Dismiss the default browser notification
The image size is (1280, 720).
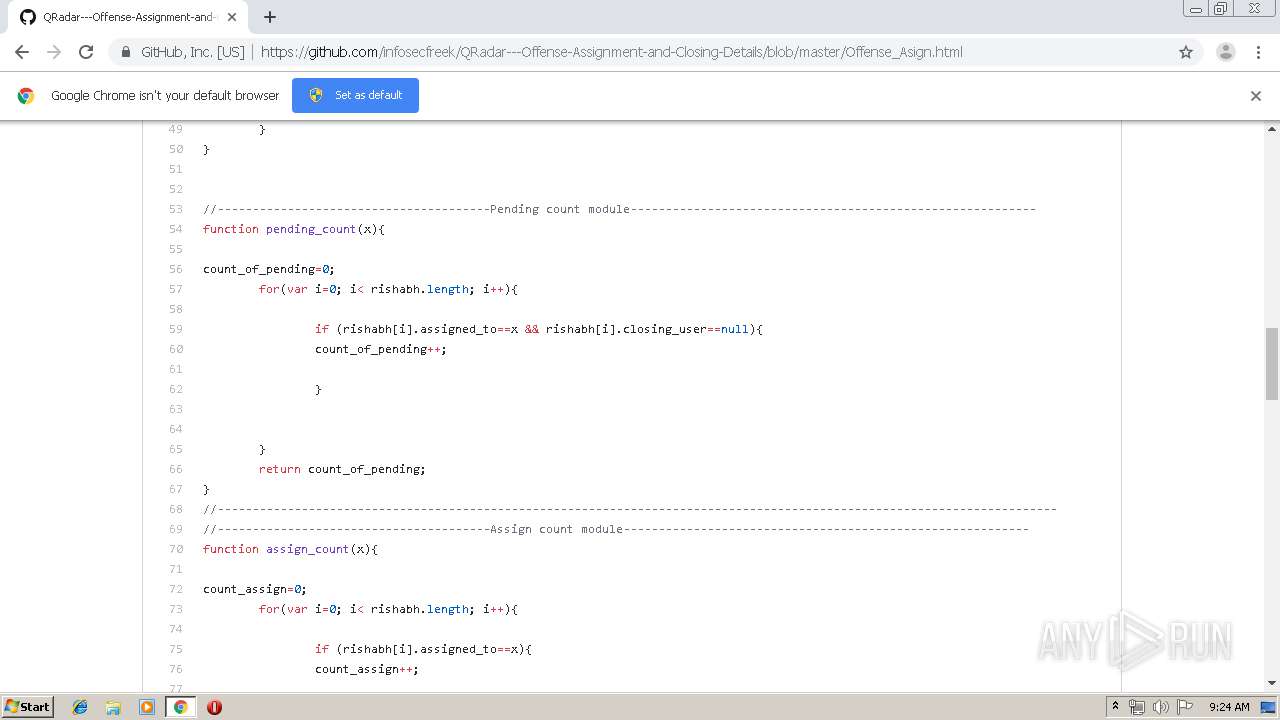(1256, 96)
